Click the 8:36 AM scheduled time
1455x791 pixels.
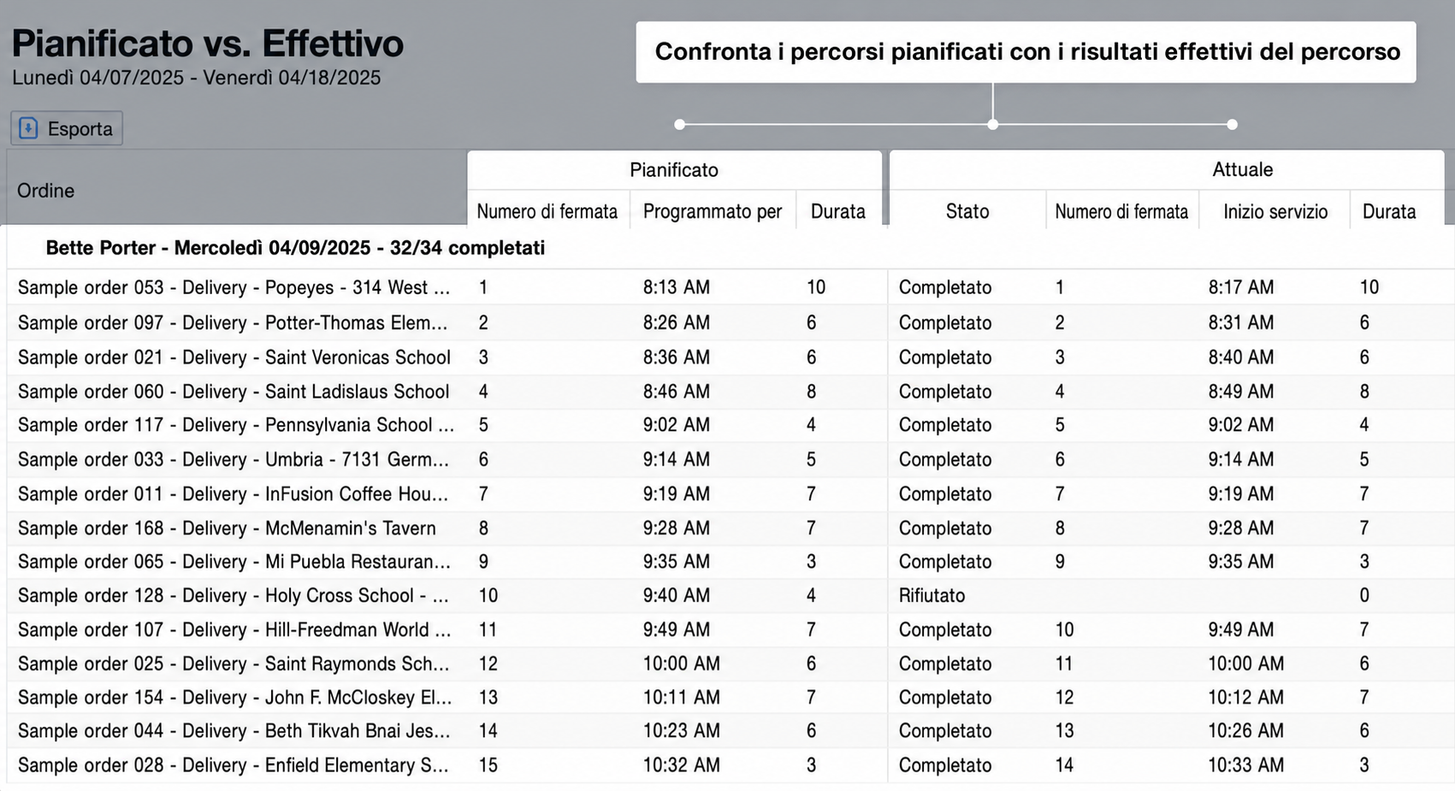(676, 357)
